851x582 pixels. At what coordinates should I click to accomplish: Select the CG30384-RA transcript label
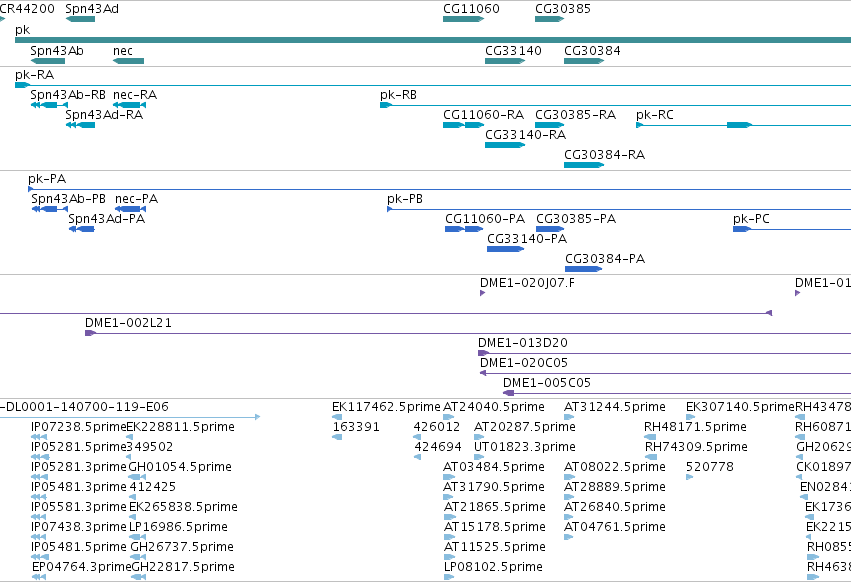[x=605, y=154]
